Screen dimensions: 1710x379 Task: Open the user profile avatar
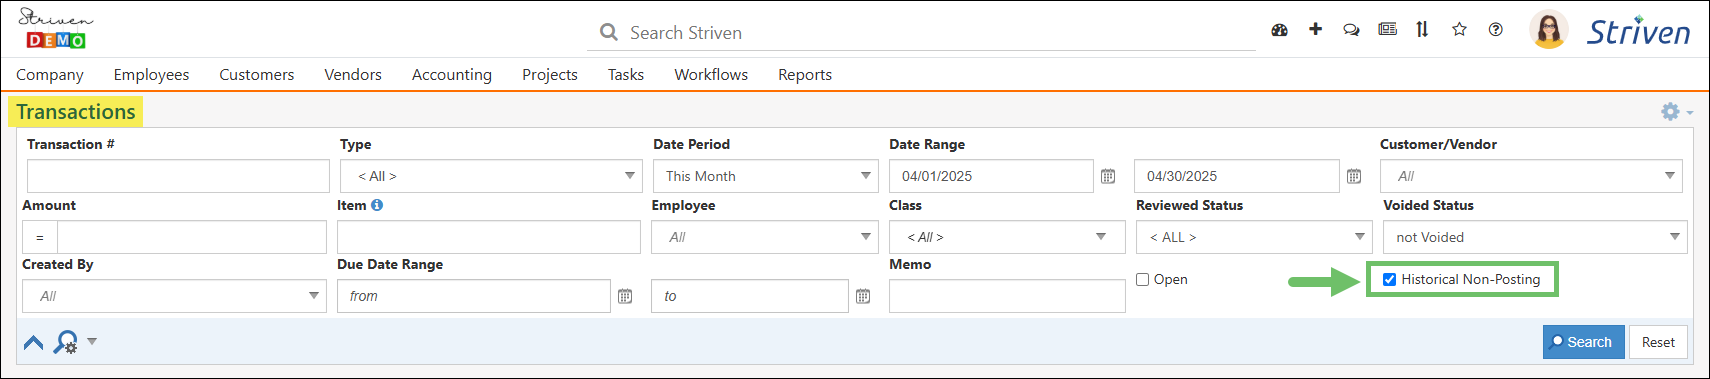point(1549,30)
